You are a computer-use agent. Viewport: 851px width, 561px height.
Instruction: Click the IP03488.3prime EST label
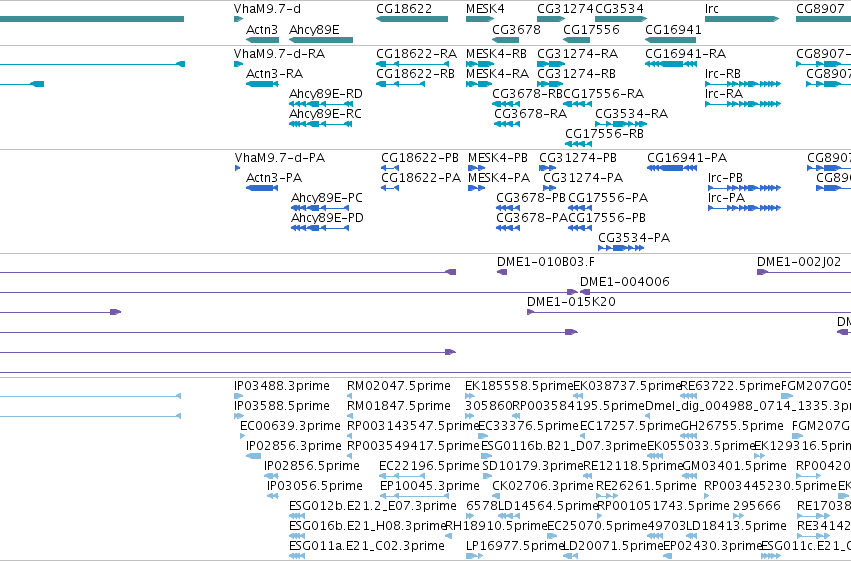pos(282,386)
